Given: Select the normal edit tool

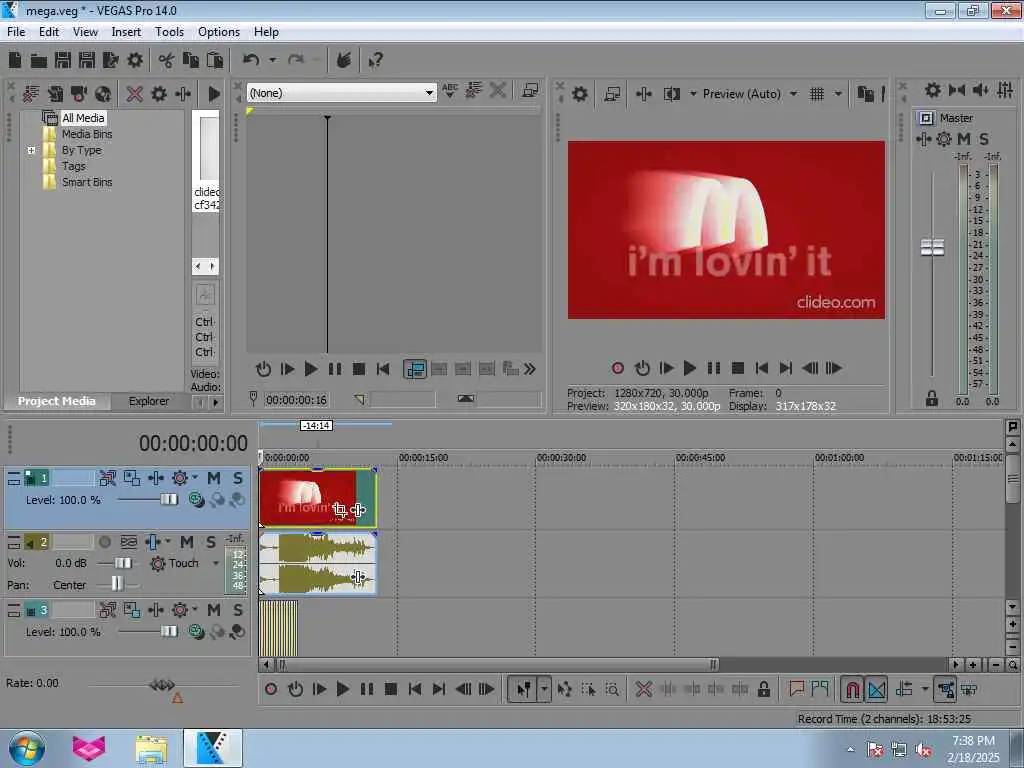Looking at the screenshot, I should click(523, 689).
